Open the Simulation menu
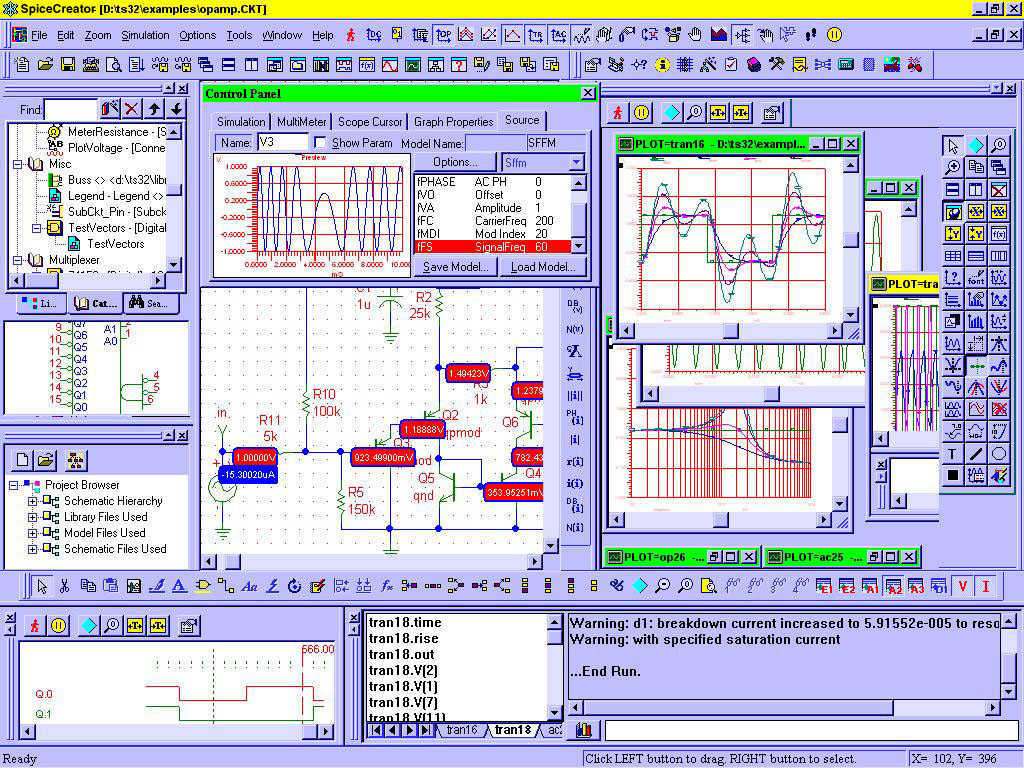Image resolution: width=1024 pixels, height=768 pixels. click(x=145, y=35)
